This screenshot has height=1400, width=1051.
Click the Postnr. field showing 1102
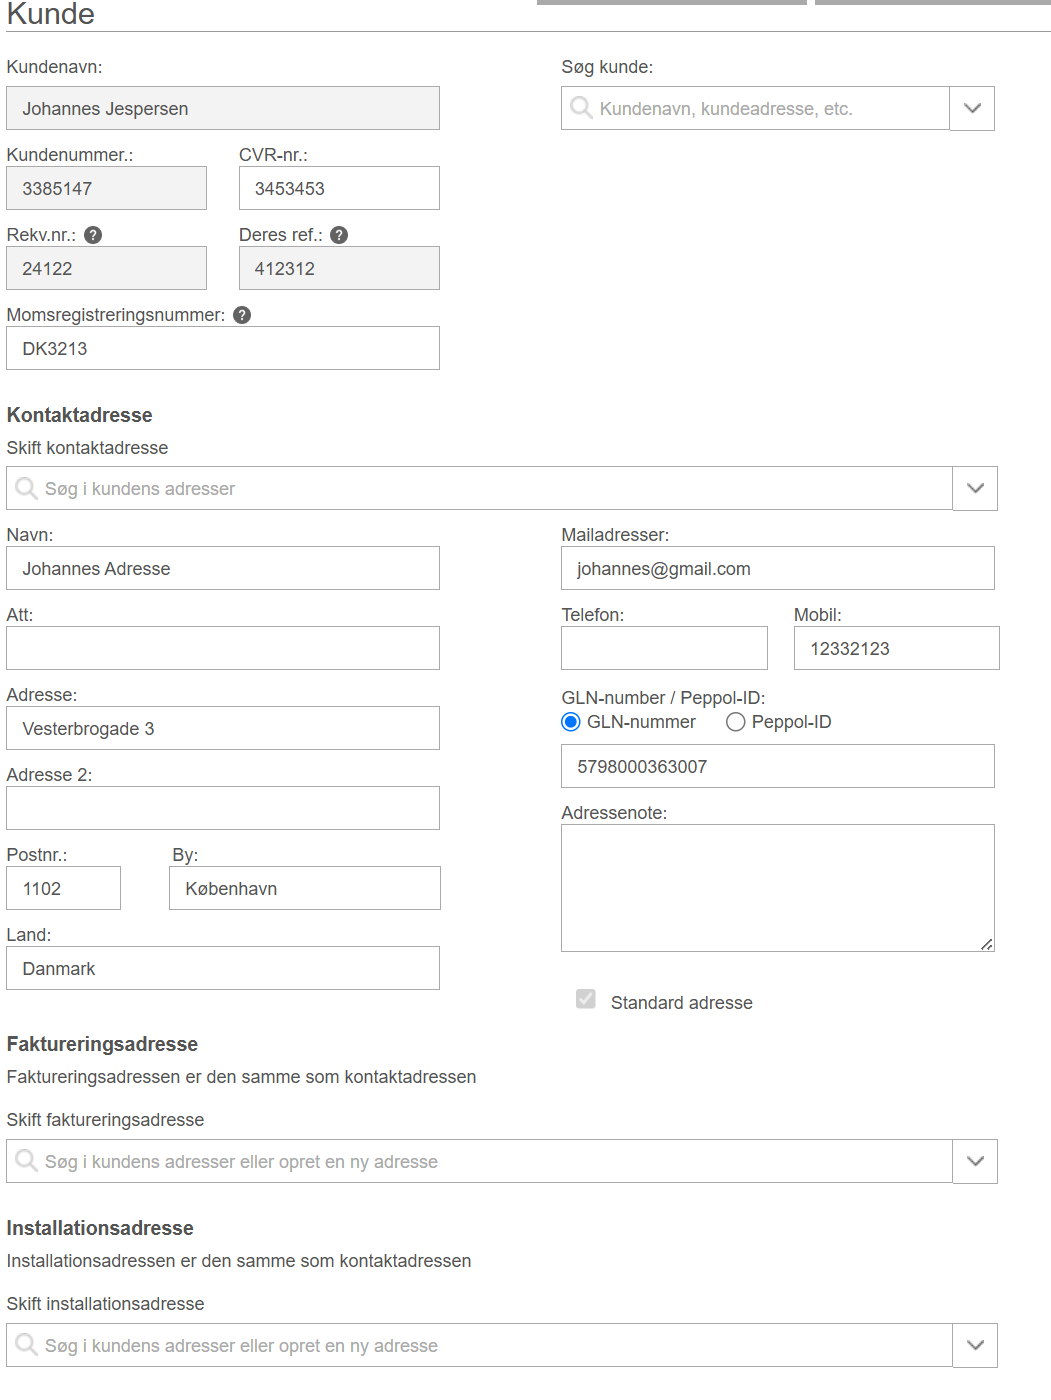coord(64,888)
